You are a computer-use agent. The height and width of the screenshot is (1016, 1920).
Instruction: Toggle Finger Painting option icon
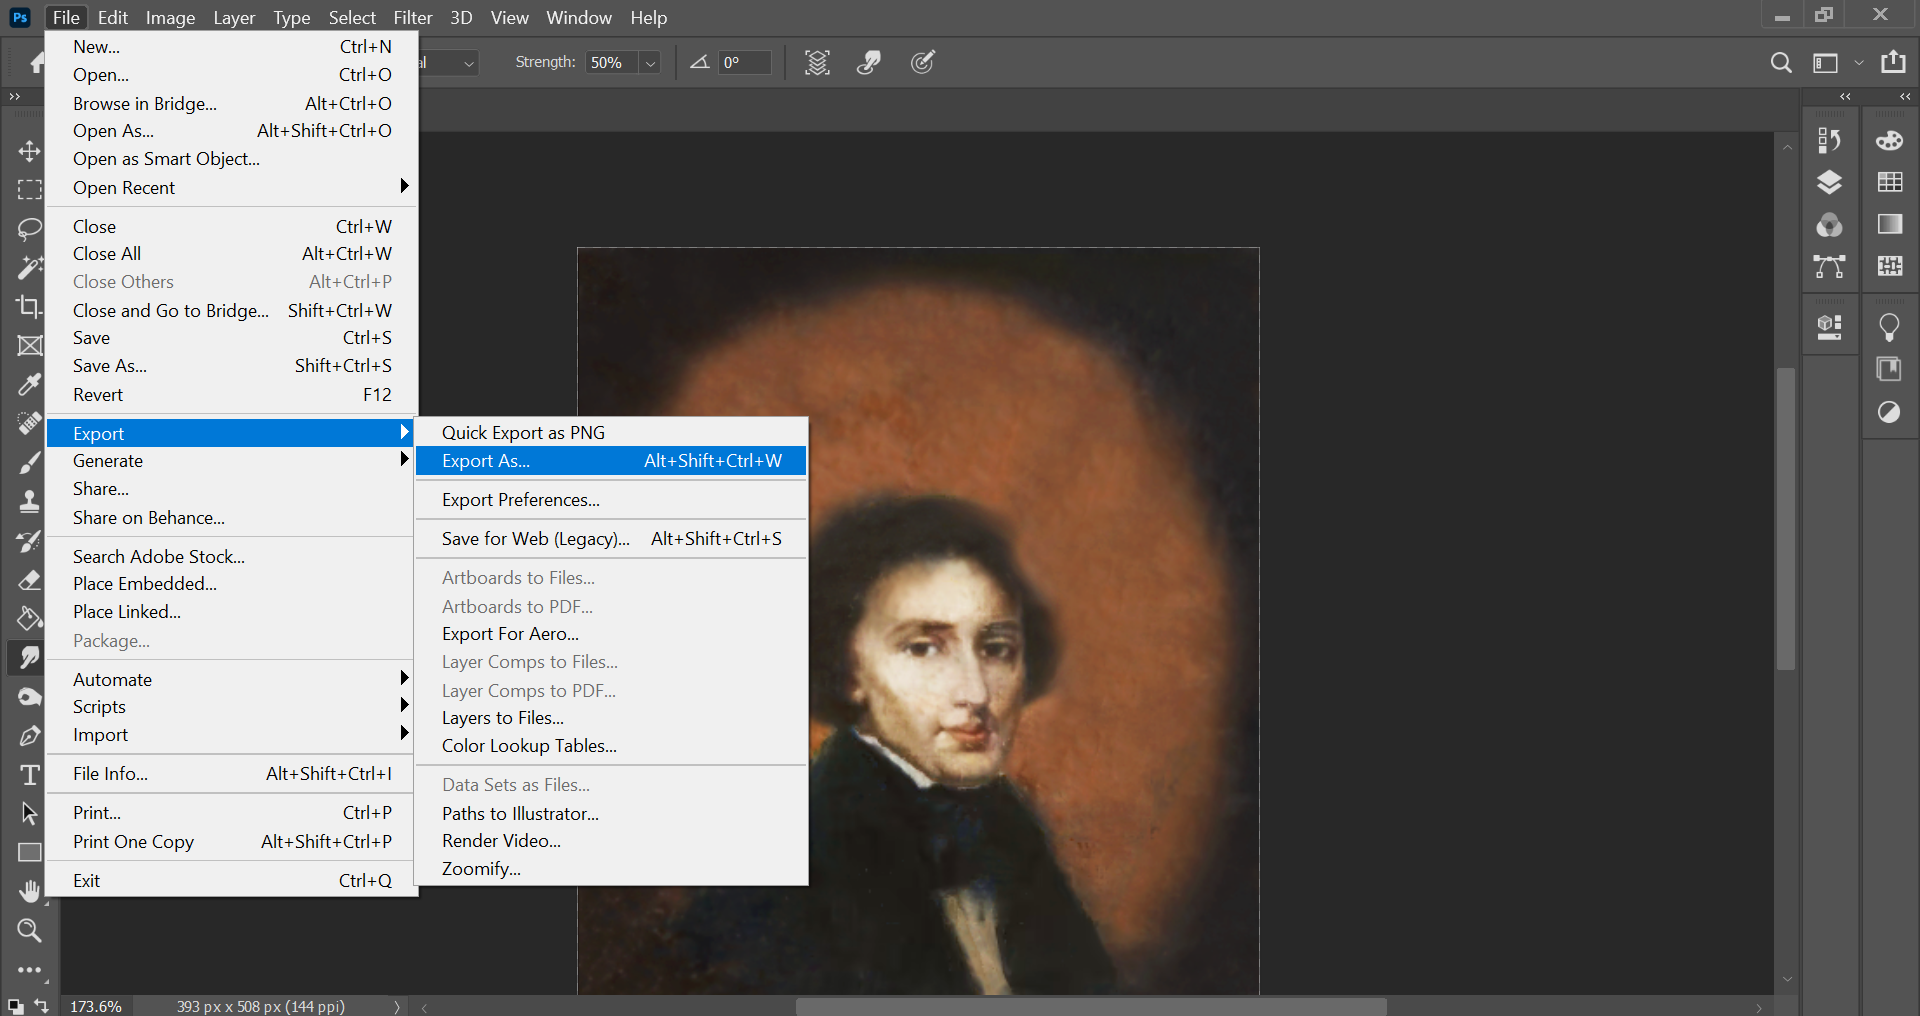tap(869, 63)
